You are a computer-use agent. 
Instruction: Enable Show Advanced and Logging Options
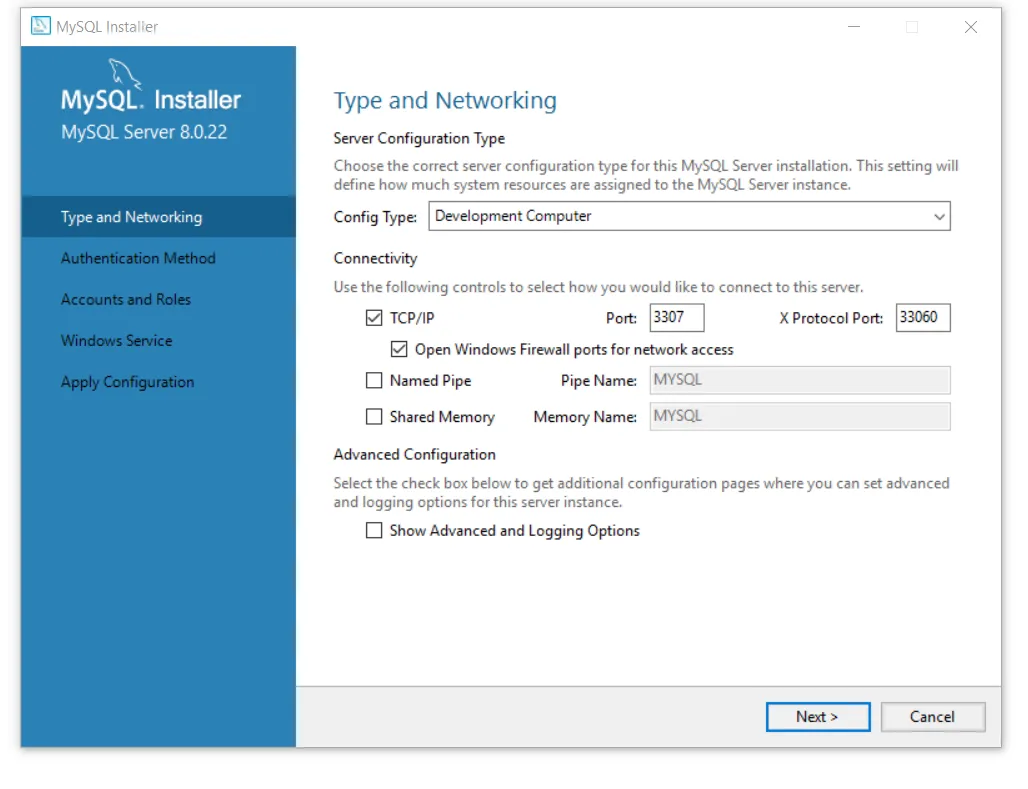374,530
